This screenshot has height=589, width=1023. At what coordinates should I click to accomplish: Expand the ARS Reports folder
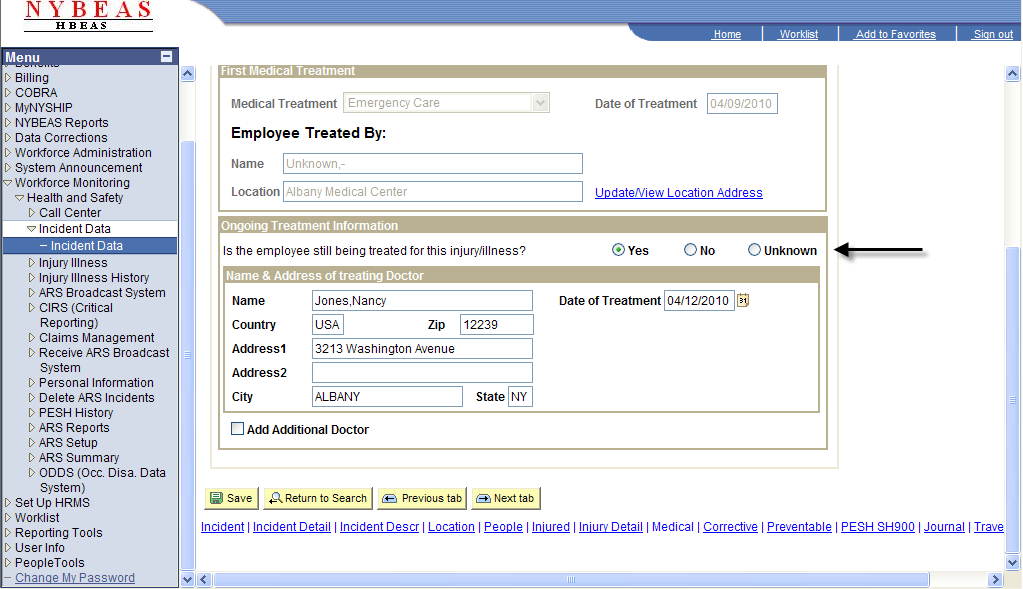(31, 427)
